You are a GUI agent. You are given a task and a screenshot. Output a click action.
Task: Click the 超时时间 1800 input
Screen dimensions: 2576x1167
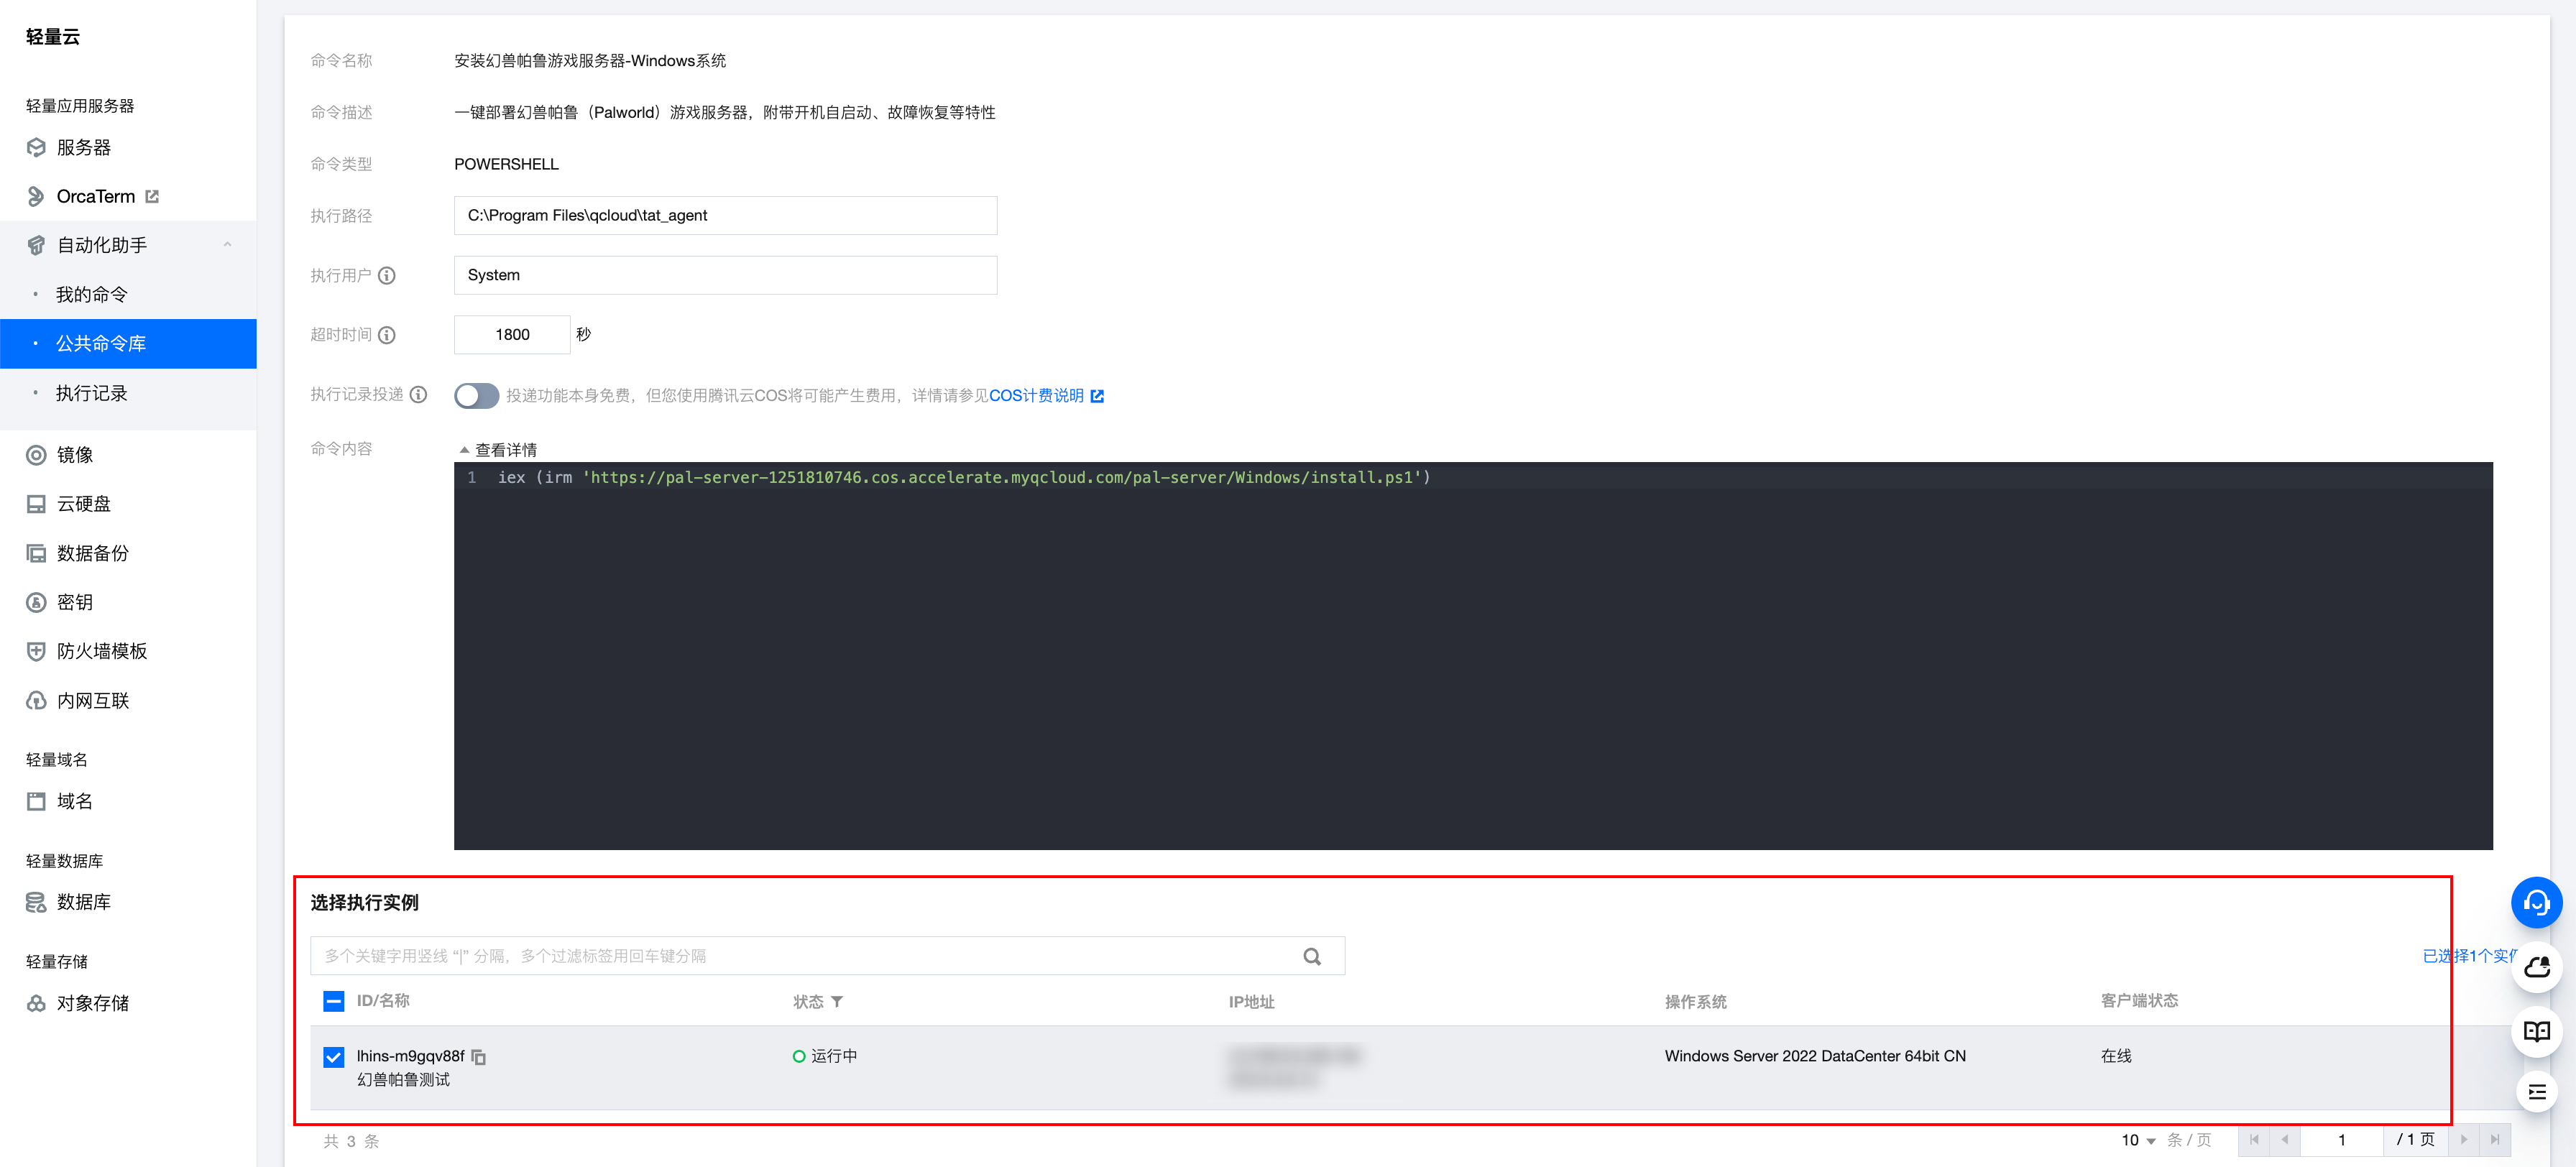coord(512,335)
